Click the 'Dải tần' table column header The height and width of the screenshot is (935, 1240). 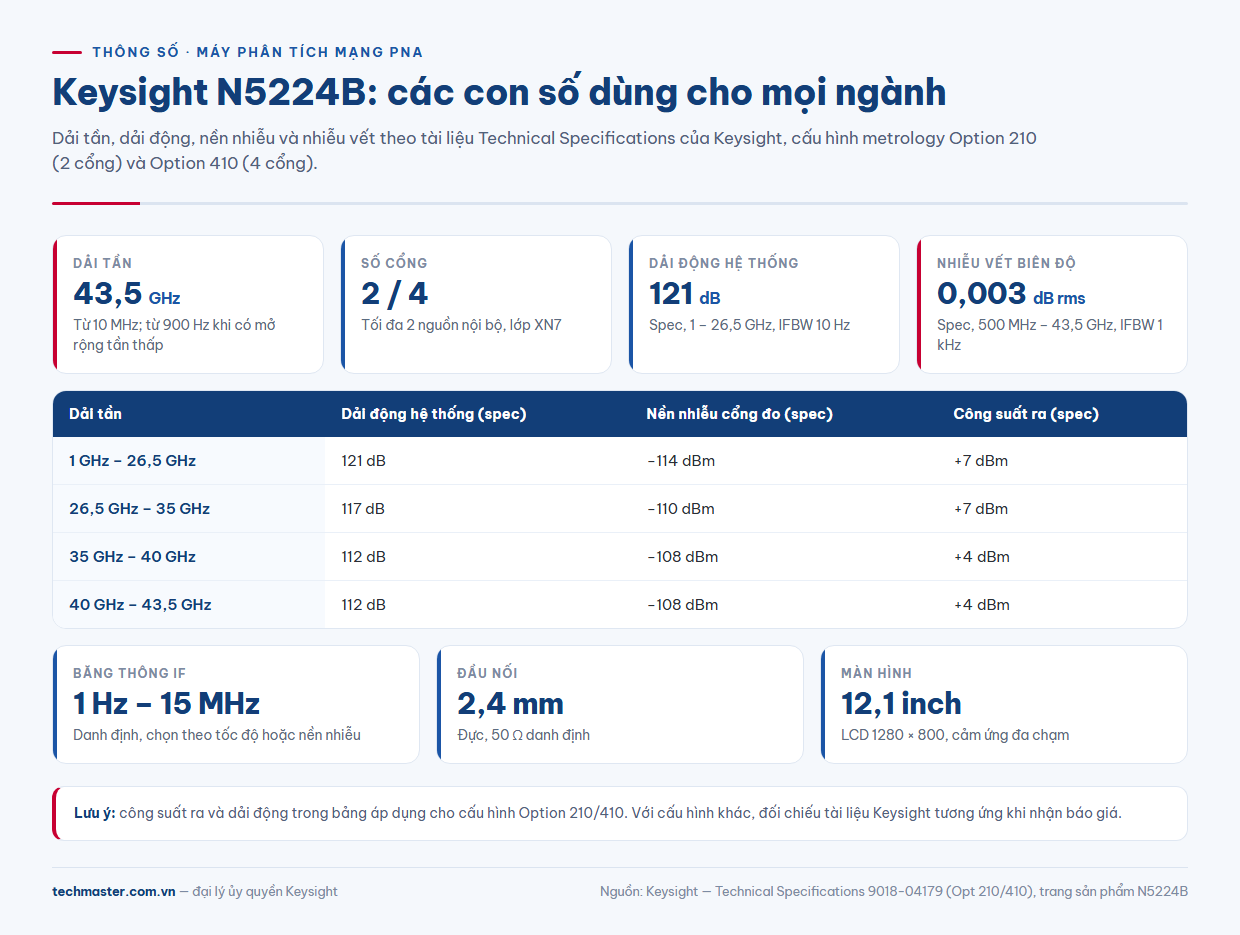95,414
